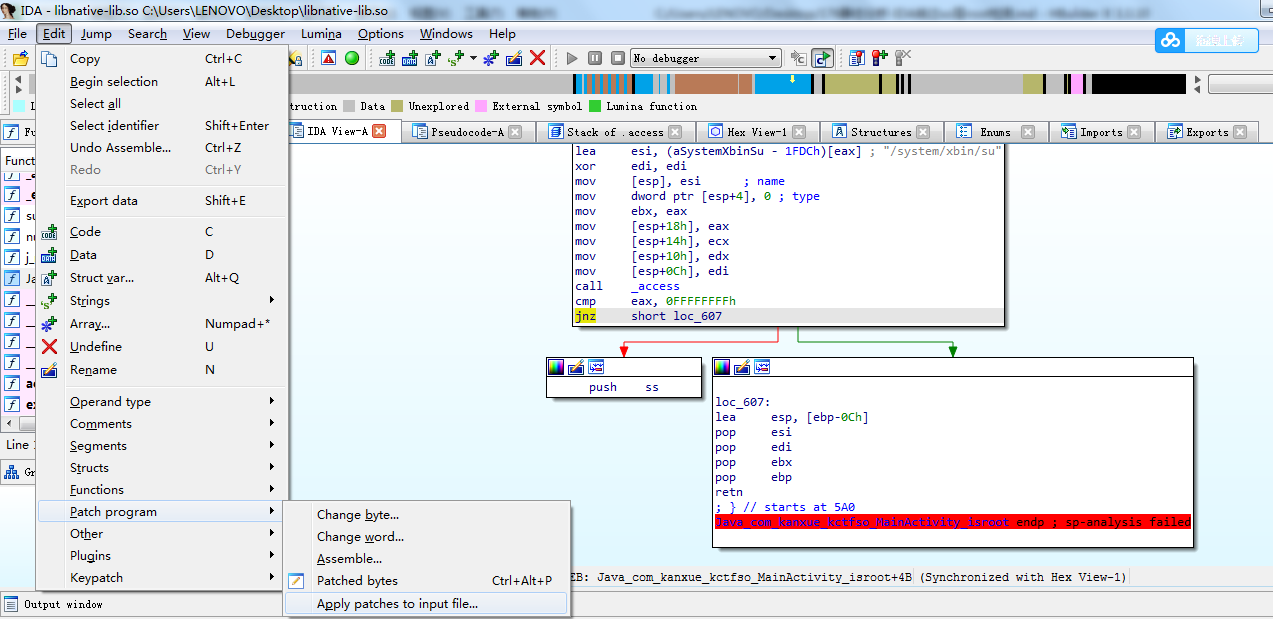The height and width of the screenshot is (619, 1273).
Task: Click the yellow arrow marker in navigation band
Action: [x=793, y=78]
